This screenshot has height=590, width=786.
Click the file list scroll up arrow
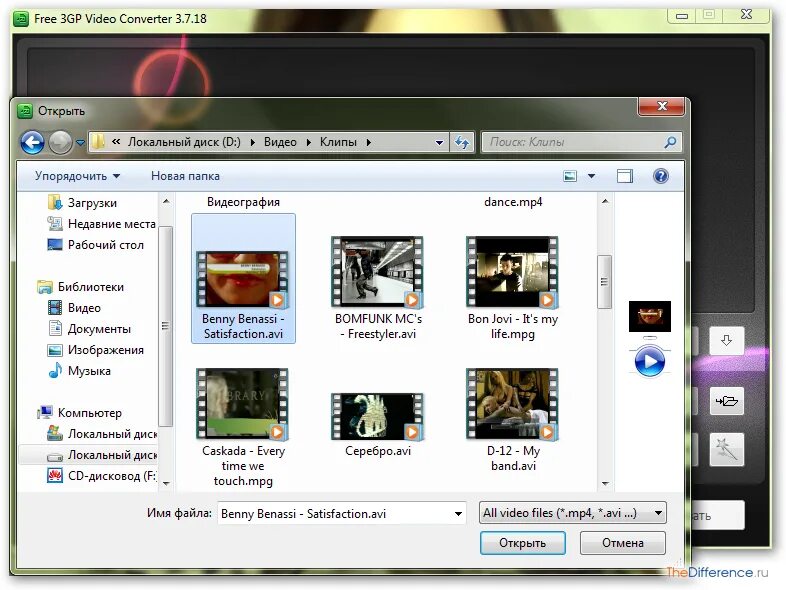point(605,202)
